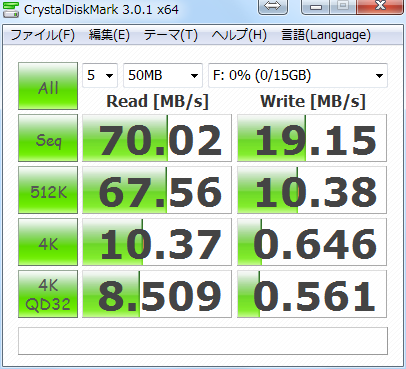
Task: Start the 4K benchmark test
Action: coord(48,242)
